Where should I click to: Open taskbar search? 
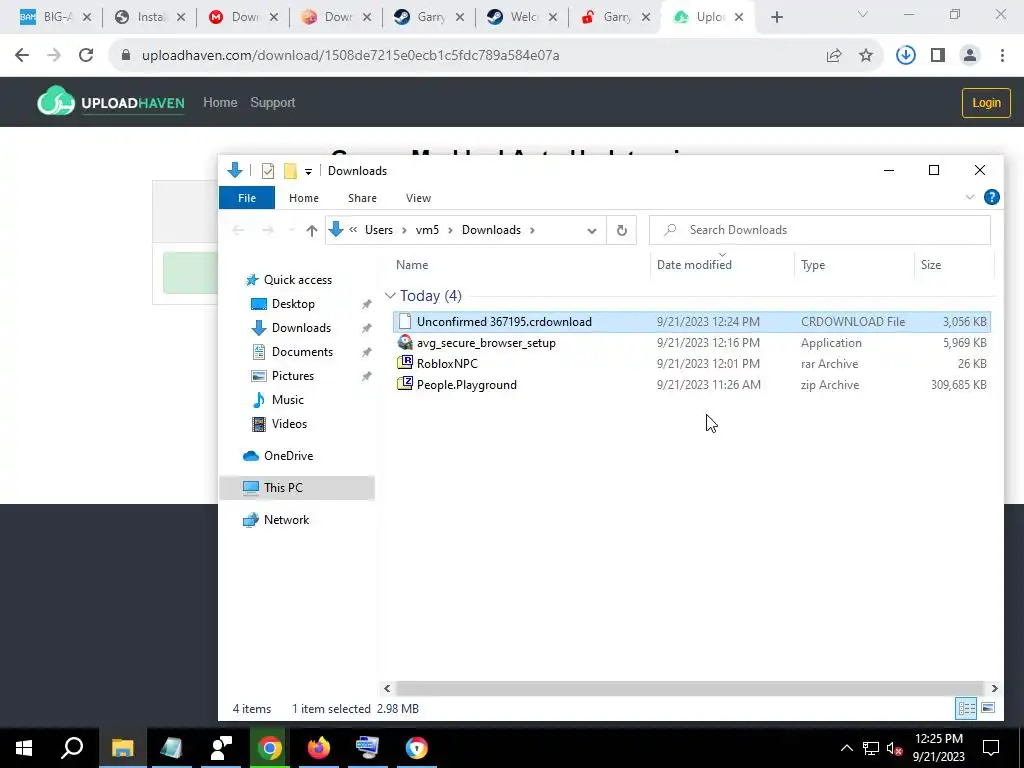[x=72, y=748]
